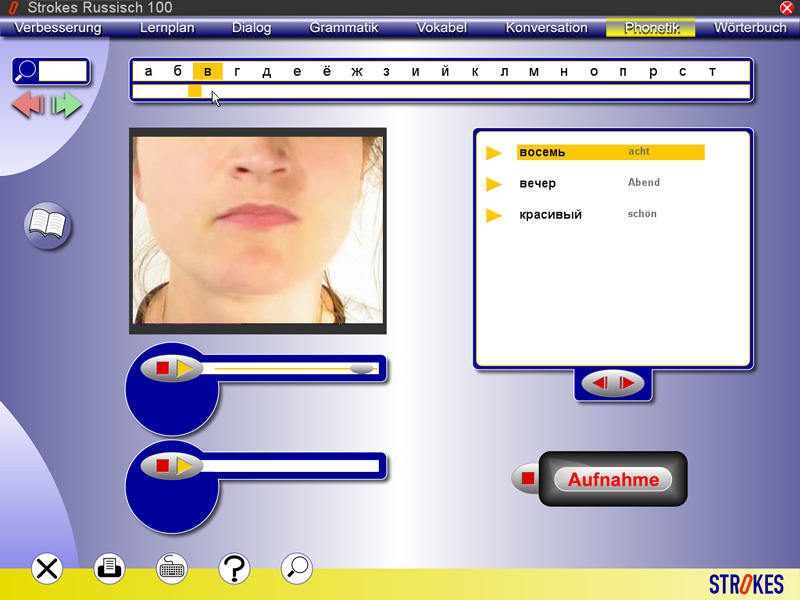Select the letter с

pos(683,71)
